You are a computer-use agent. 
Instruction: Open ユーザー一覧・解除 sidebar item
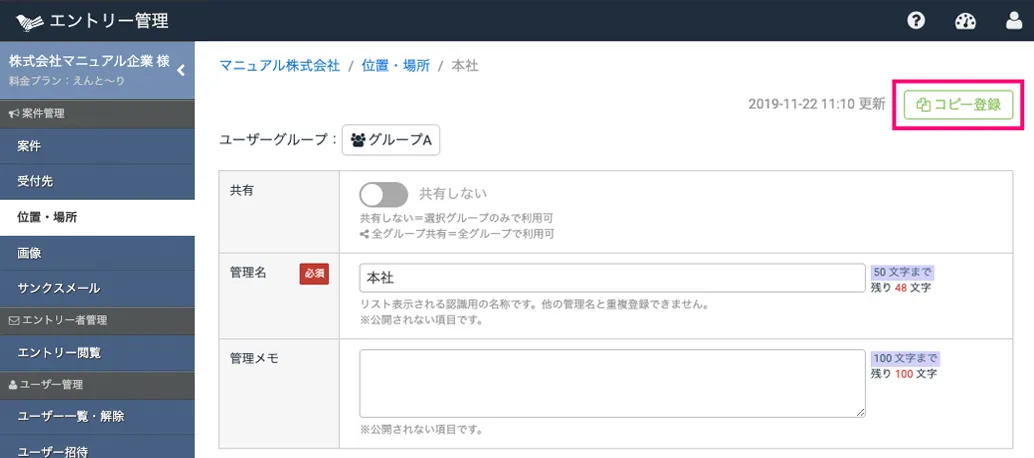pyautogui.click(x=70, y=416)
